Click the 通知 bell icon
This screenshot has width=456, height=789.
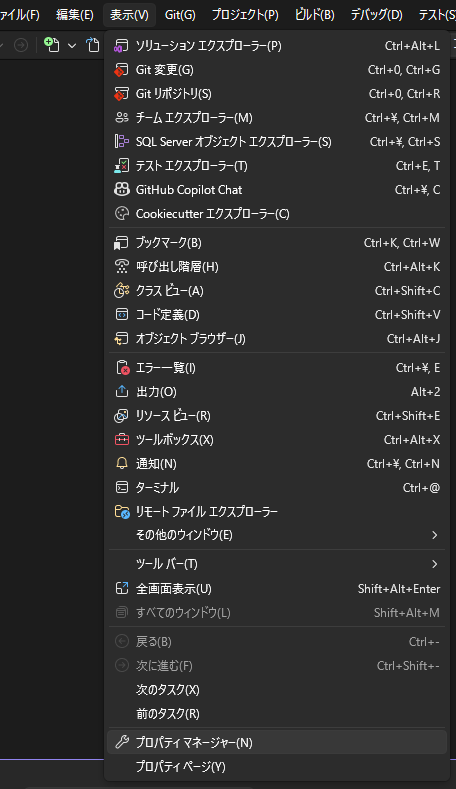pos(121,463)
